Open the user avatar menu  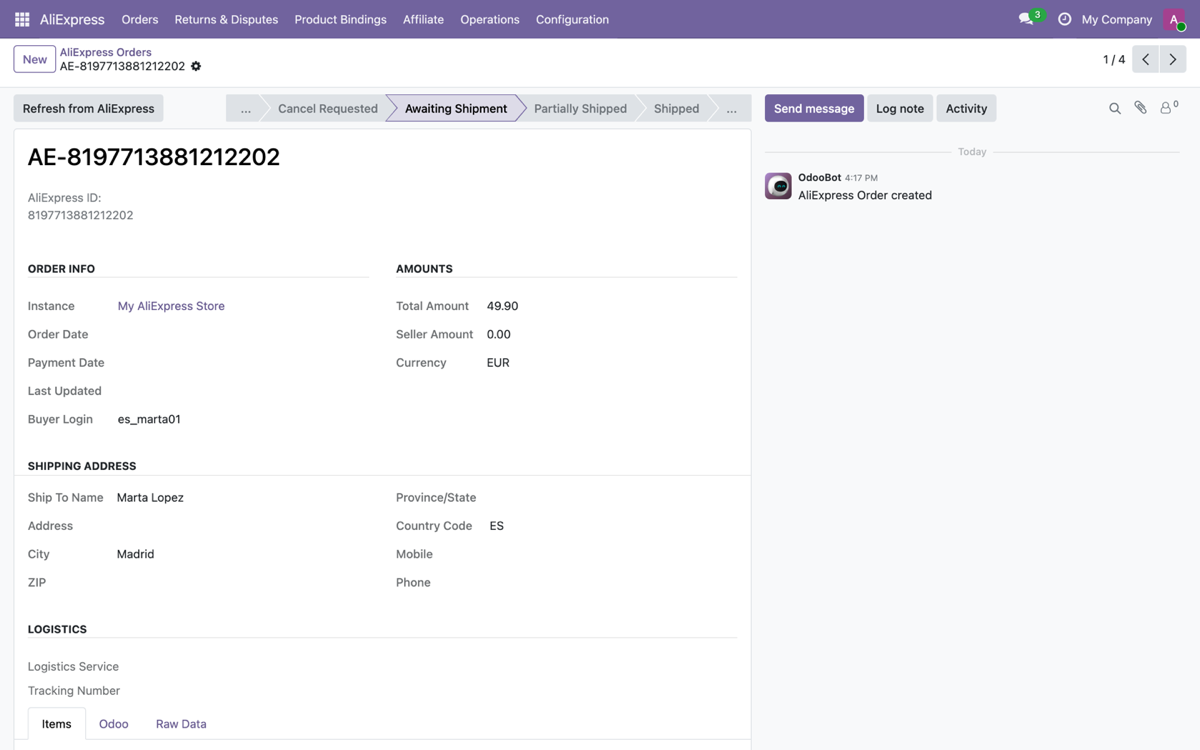(x=1174, y=19)
